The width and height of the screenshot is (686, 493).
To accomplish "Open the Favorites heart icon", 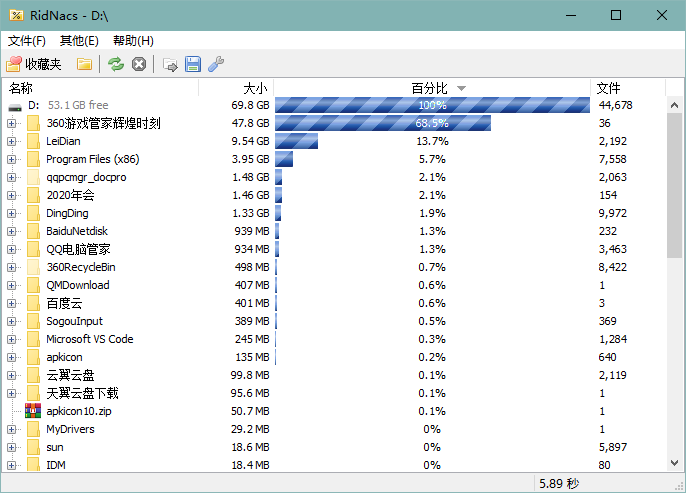I will pyautogui.click(x=14, y=64).
